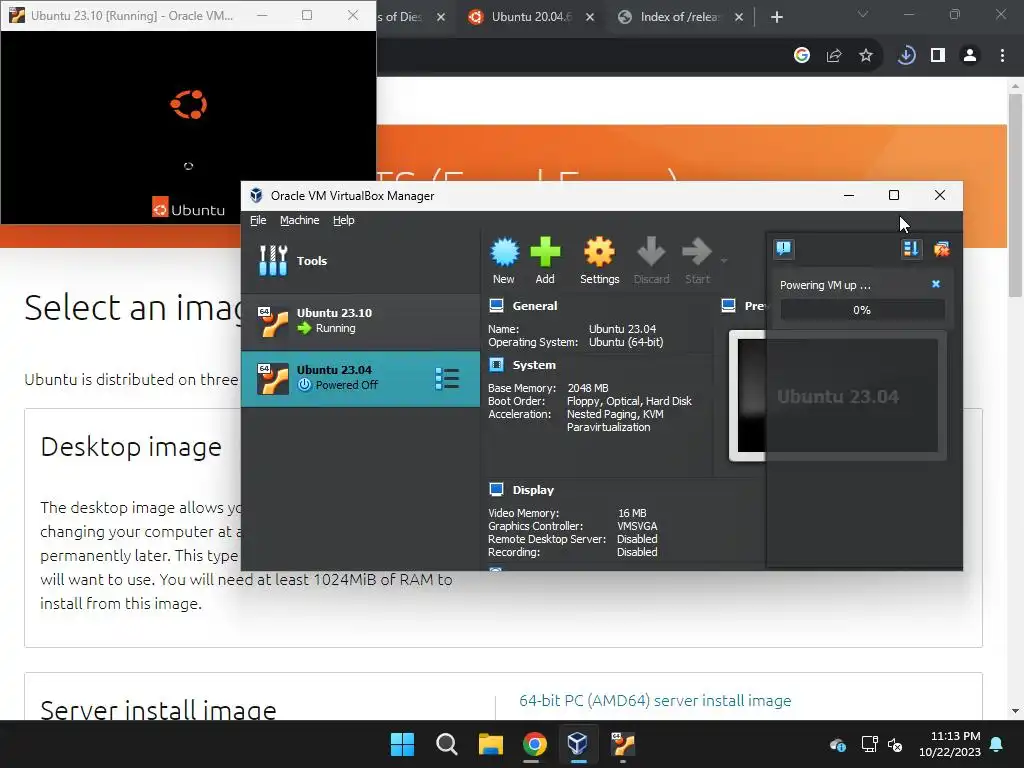The width and height of the screenshot is (1024, 768).
Task: Open the Windows notification bell
Action: point(997,744)
